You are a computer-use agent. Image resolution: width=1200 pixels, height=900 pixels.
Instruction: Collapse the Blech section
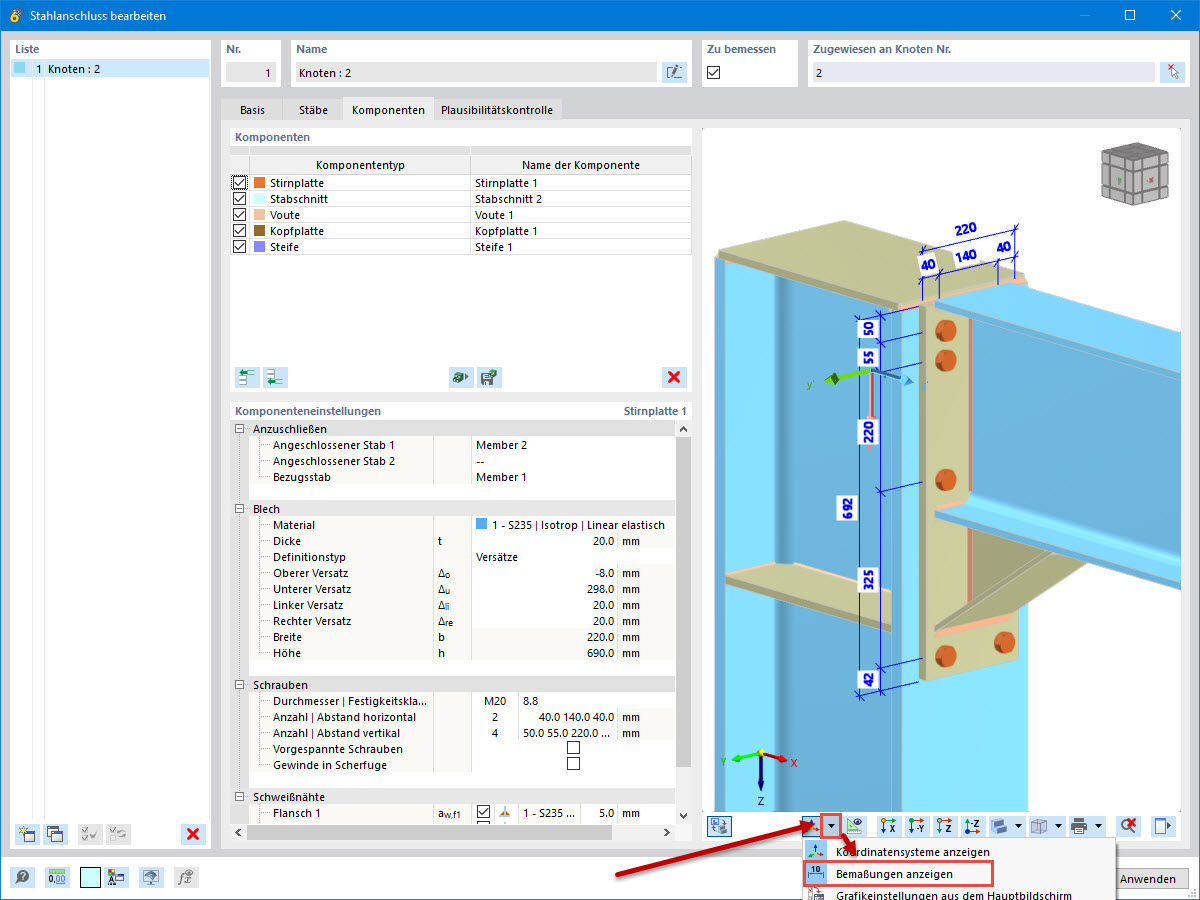(x=240, y=509)
